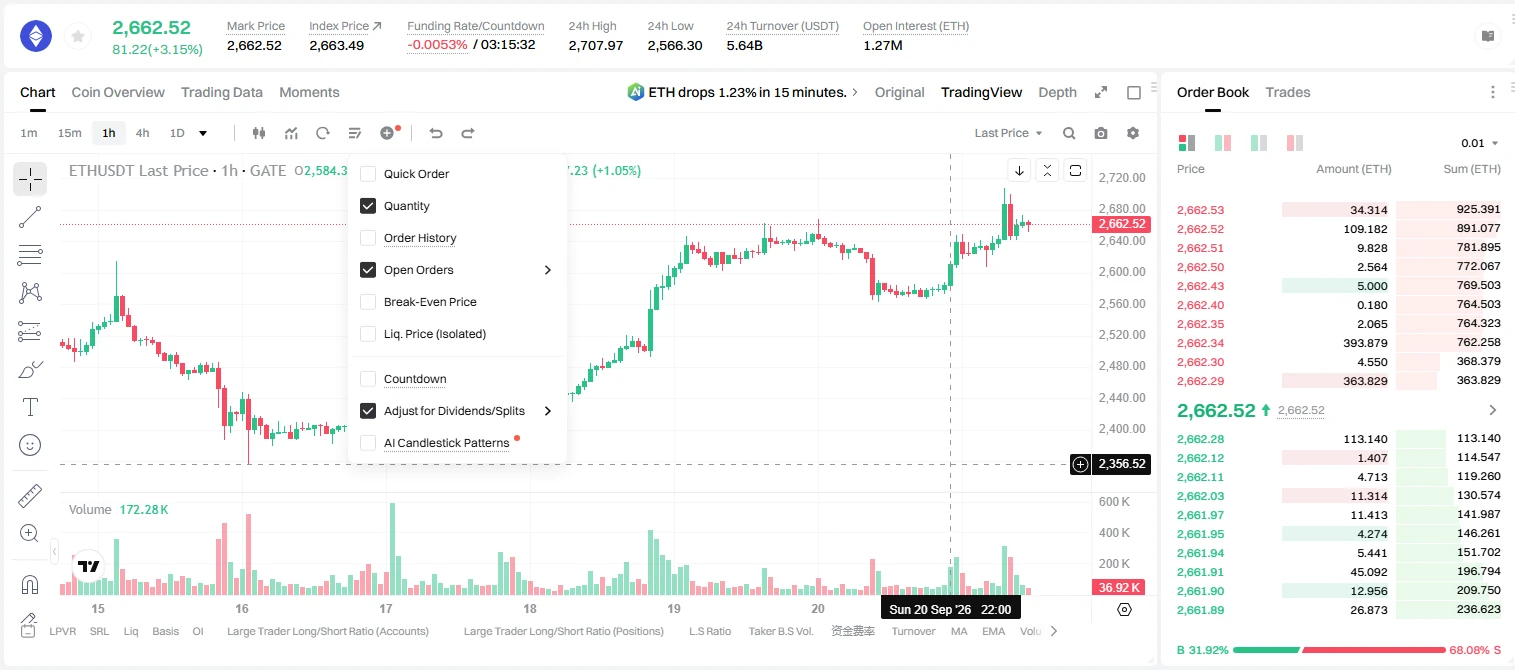Image resolution: width=1515 pixels, height=670 pixels.
Task: Select the brush drawing tool
Action: (30, 369)
